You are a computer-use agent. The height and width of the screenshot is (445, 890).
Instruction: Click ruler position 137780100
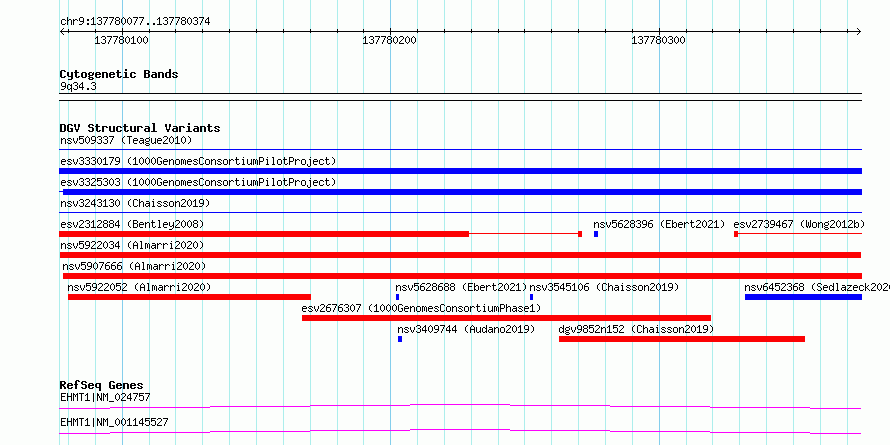click(121, 40)
